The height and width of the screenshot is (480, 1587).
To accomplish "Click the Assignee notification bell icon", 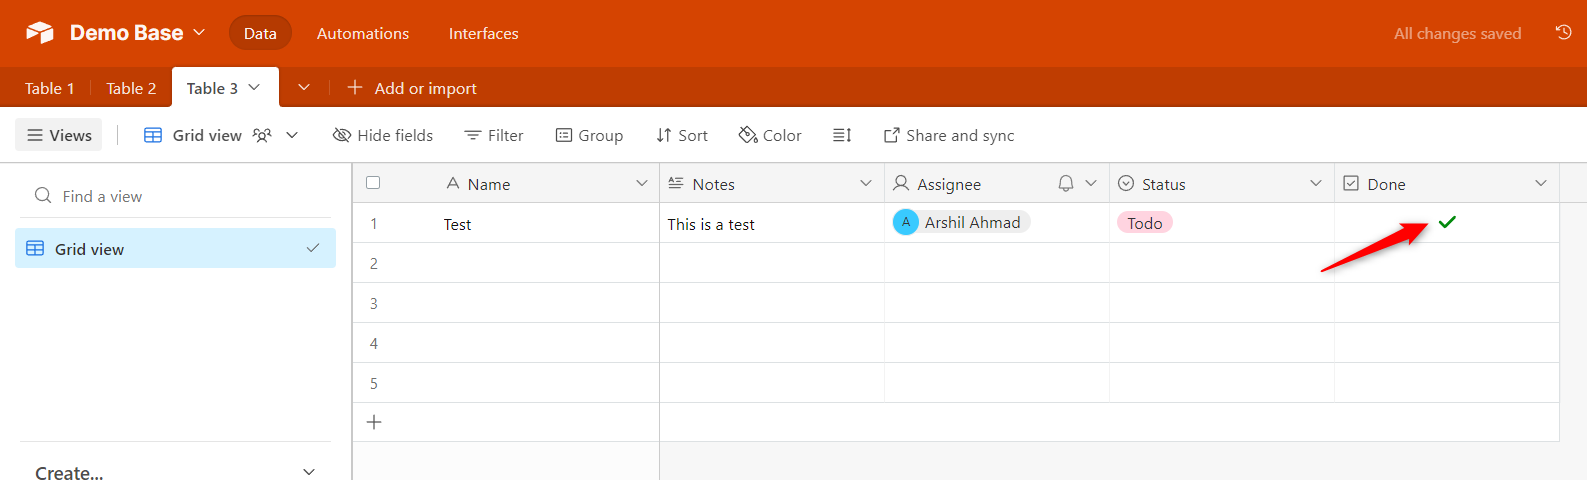I will (x=1066, y=183).
